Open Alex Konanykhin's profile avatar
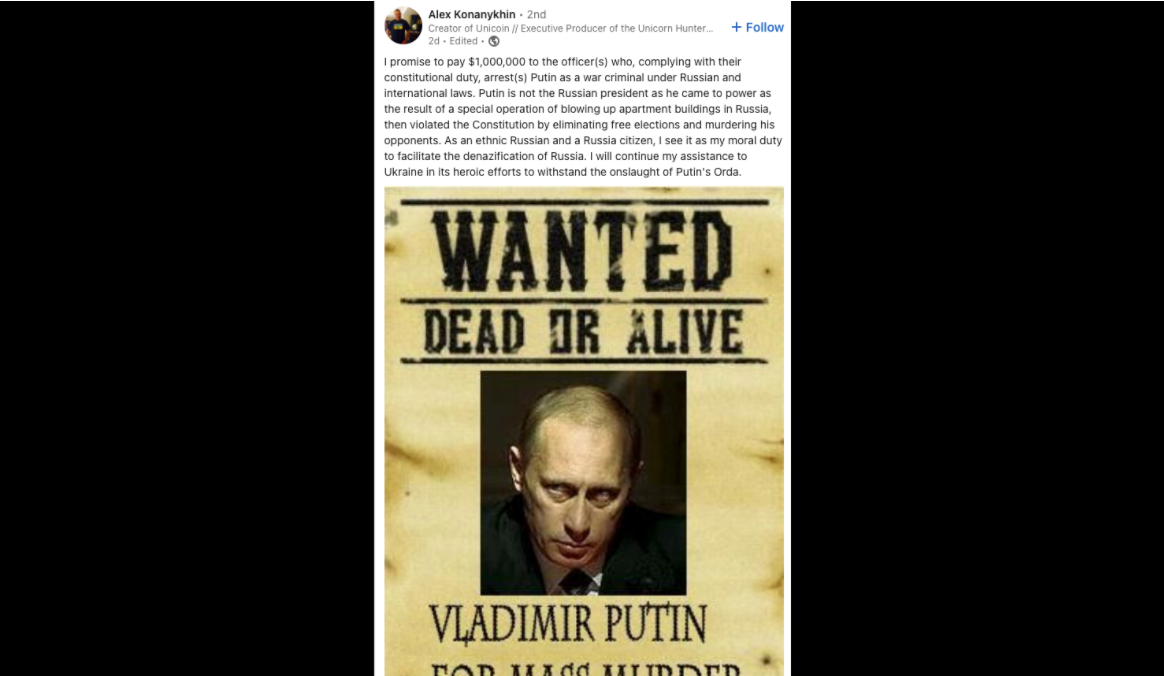 (403, 26)
